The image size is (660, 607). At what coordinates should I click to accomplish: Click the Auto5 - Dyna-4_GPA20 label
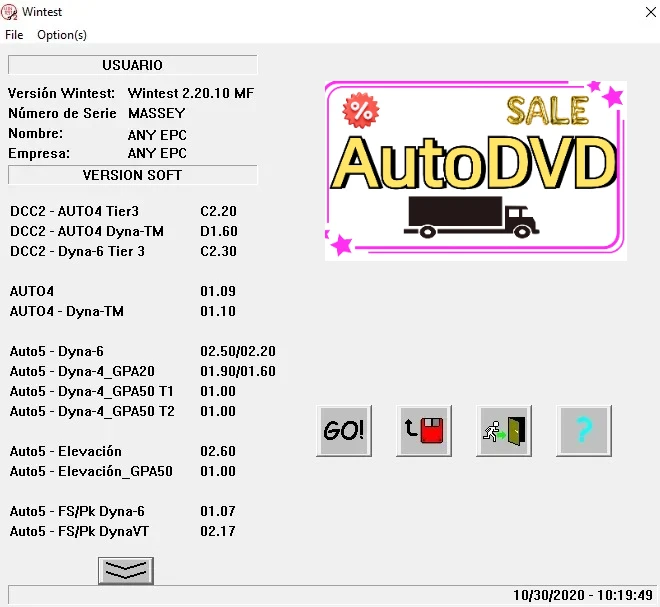[x=82, y=371]
